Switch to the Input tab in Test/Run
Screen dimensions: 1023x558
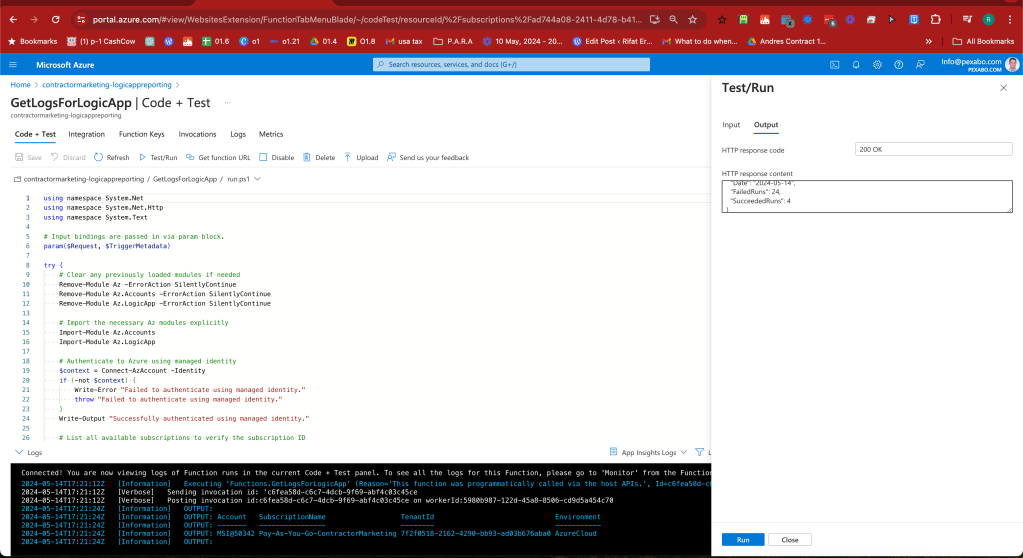point(731,125)
